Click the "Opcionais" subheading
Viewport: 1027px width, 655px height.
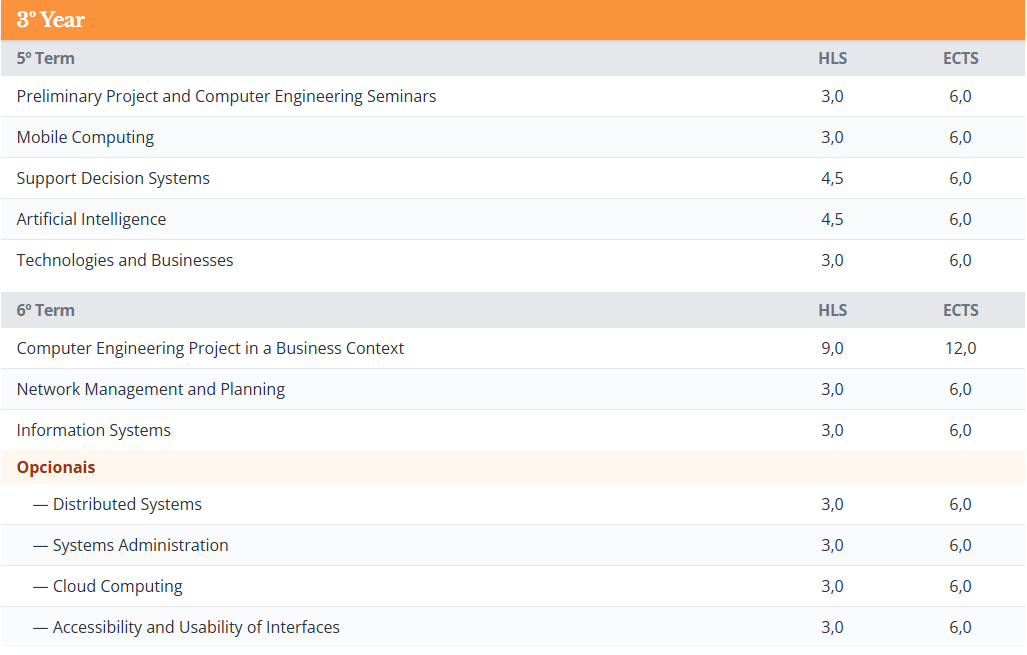56,468
